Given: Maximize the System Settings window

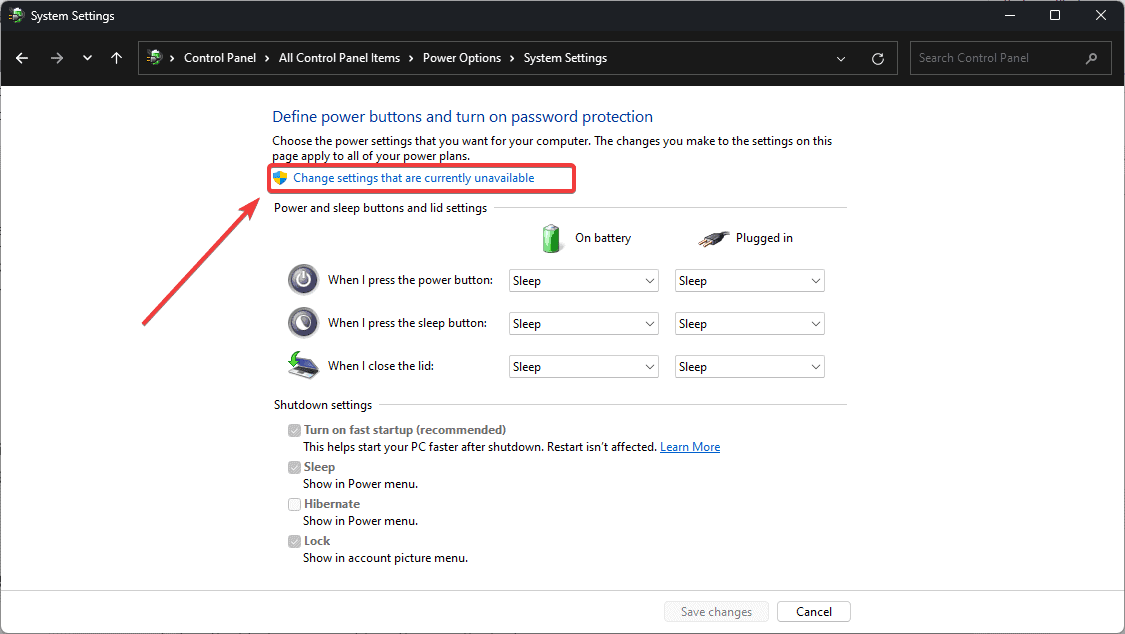Looking at the screenshot, I should (1055, 15).
